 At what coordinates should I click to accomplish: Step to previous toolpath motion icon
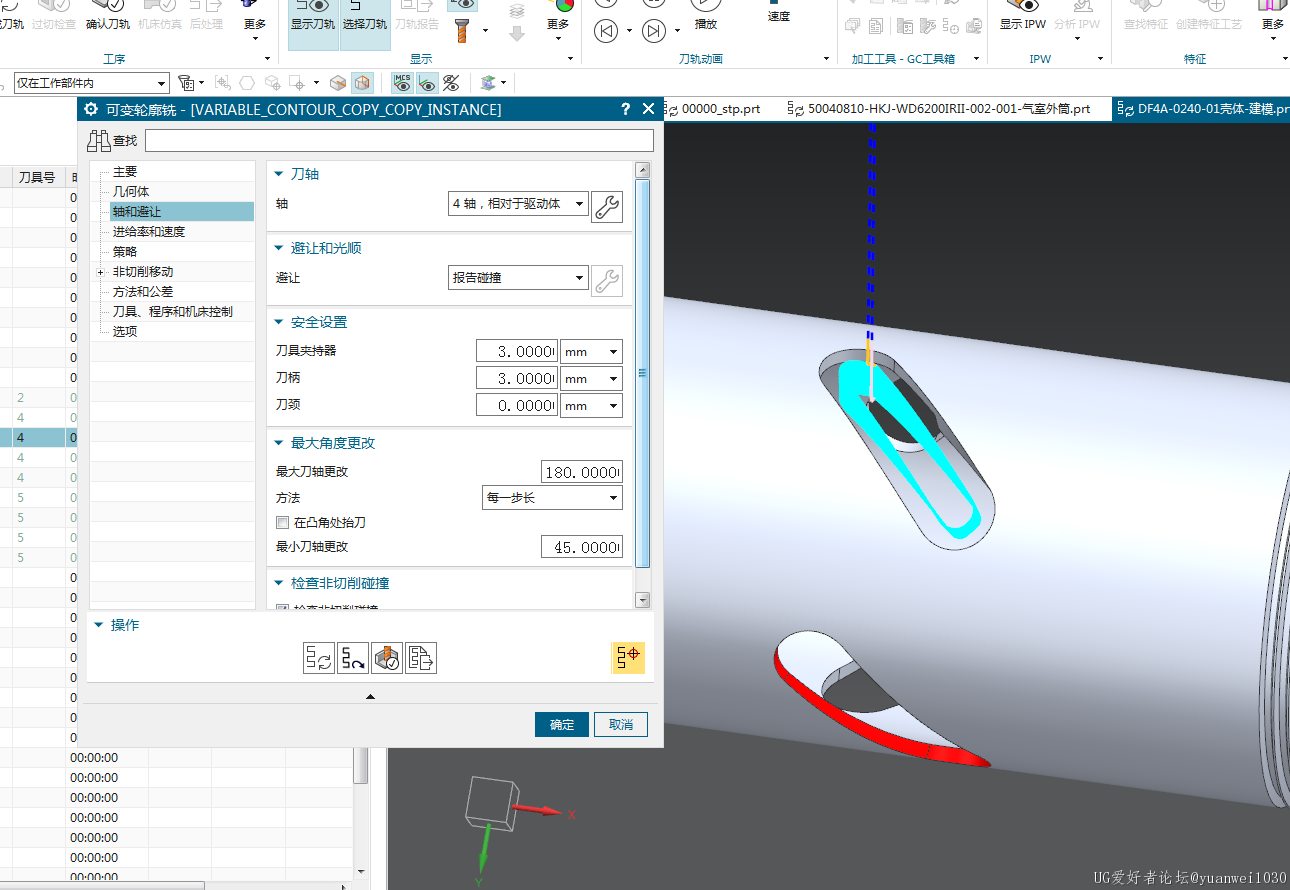(606, 31)
